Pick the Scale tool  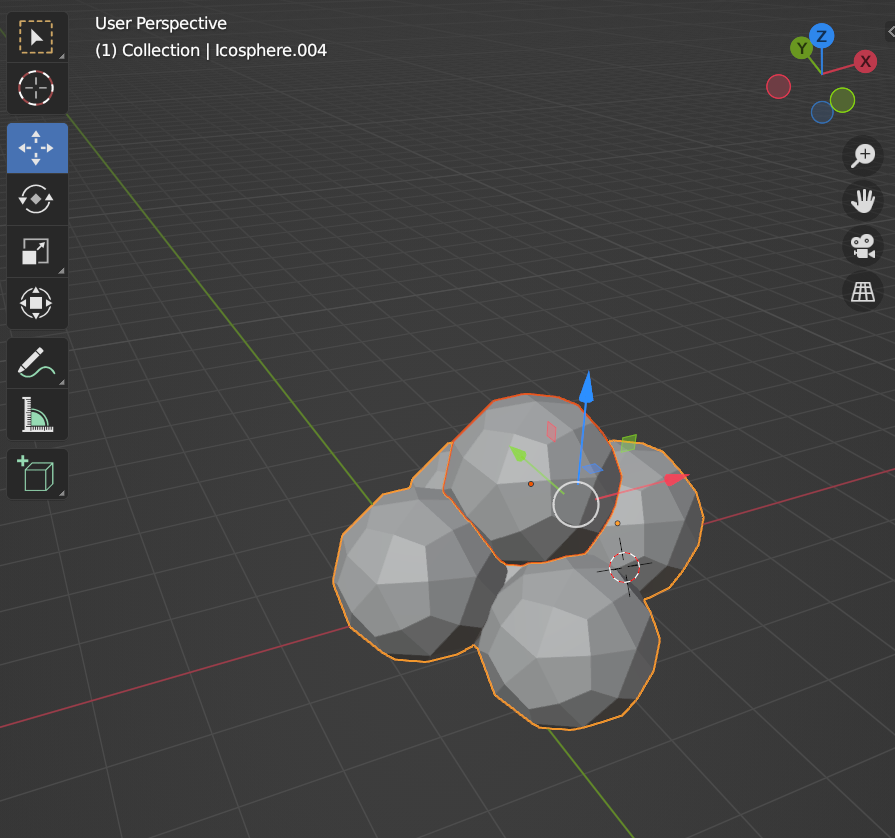37,251
